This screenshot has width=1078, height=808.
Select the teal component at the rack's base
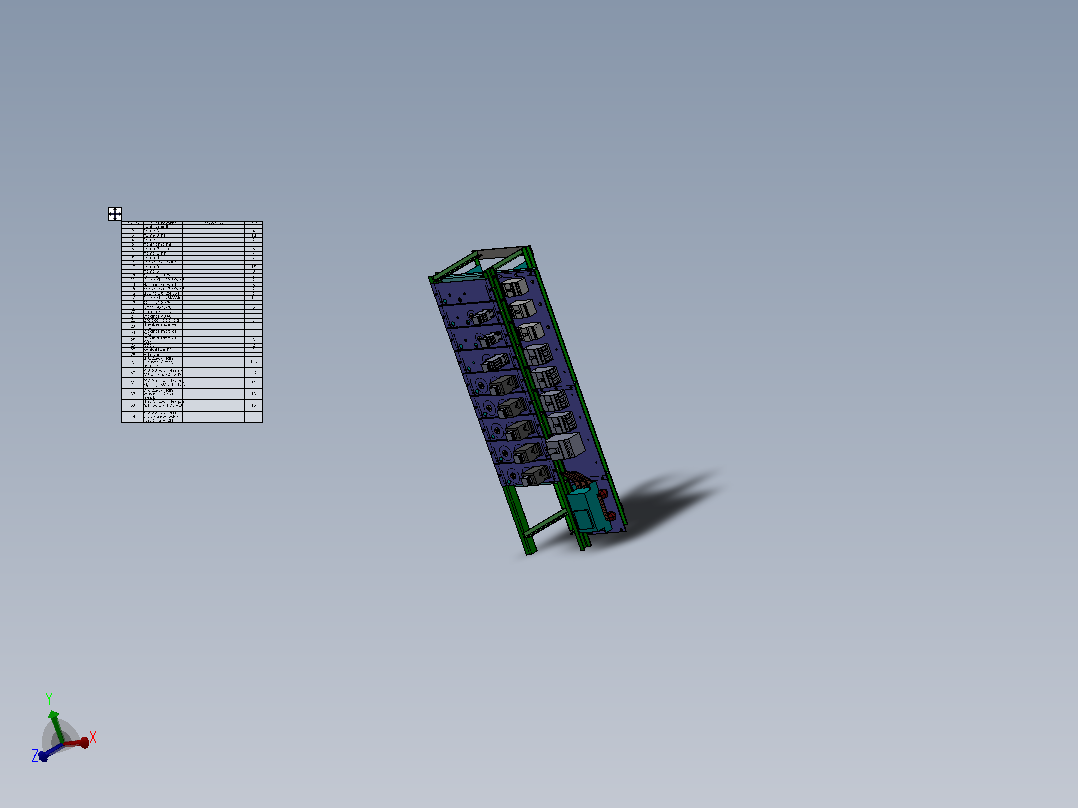click(588, 507)
